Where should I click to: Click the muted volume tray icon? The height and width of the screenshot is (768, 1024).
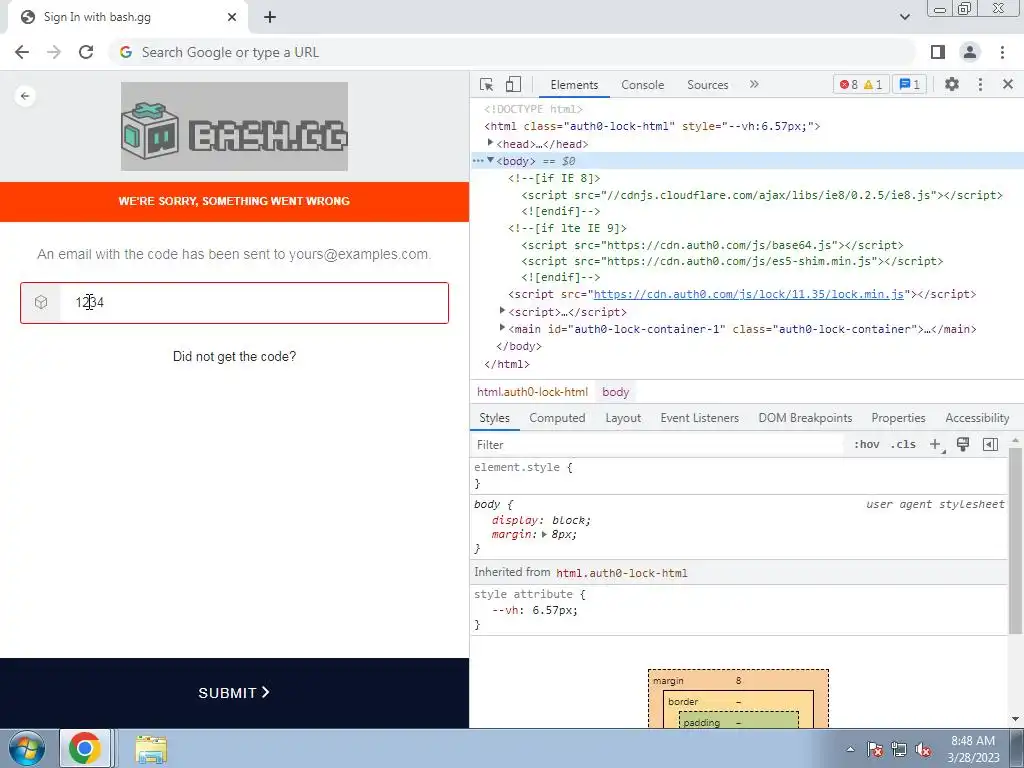pyautogui.click(x=923, y=750)
